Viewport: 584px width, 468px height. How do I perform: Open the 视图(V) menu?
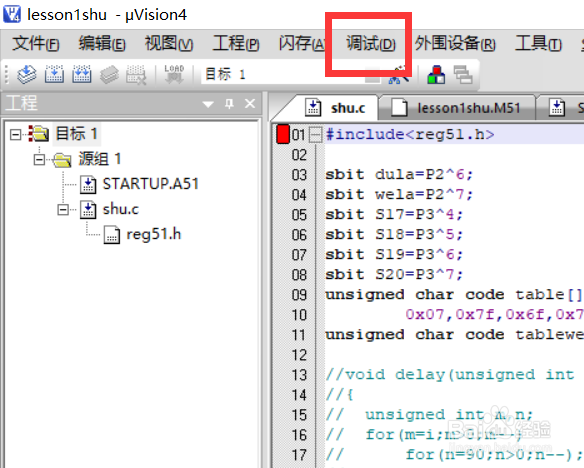169,44
